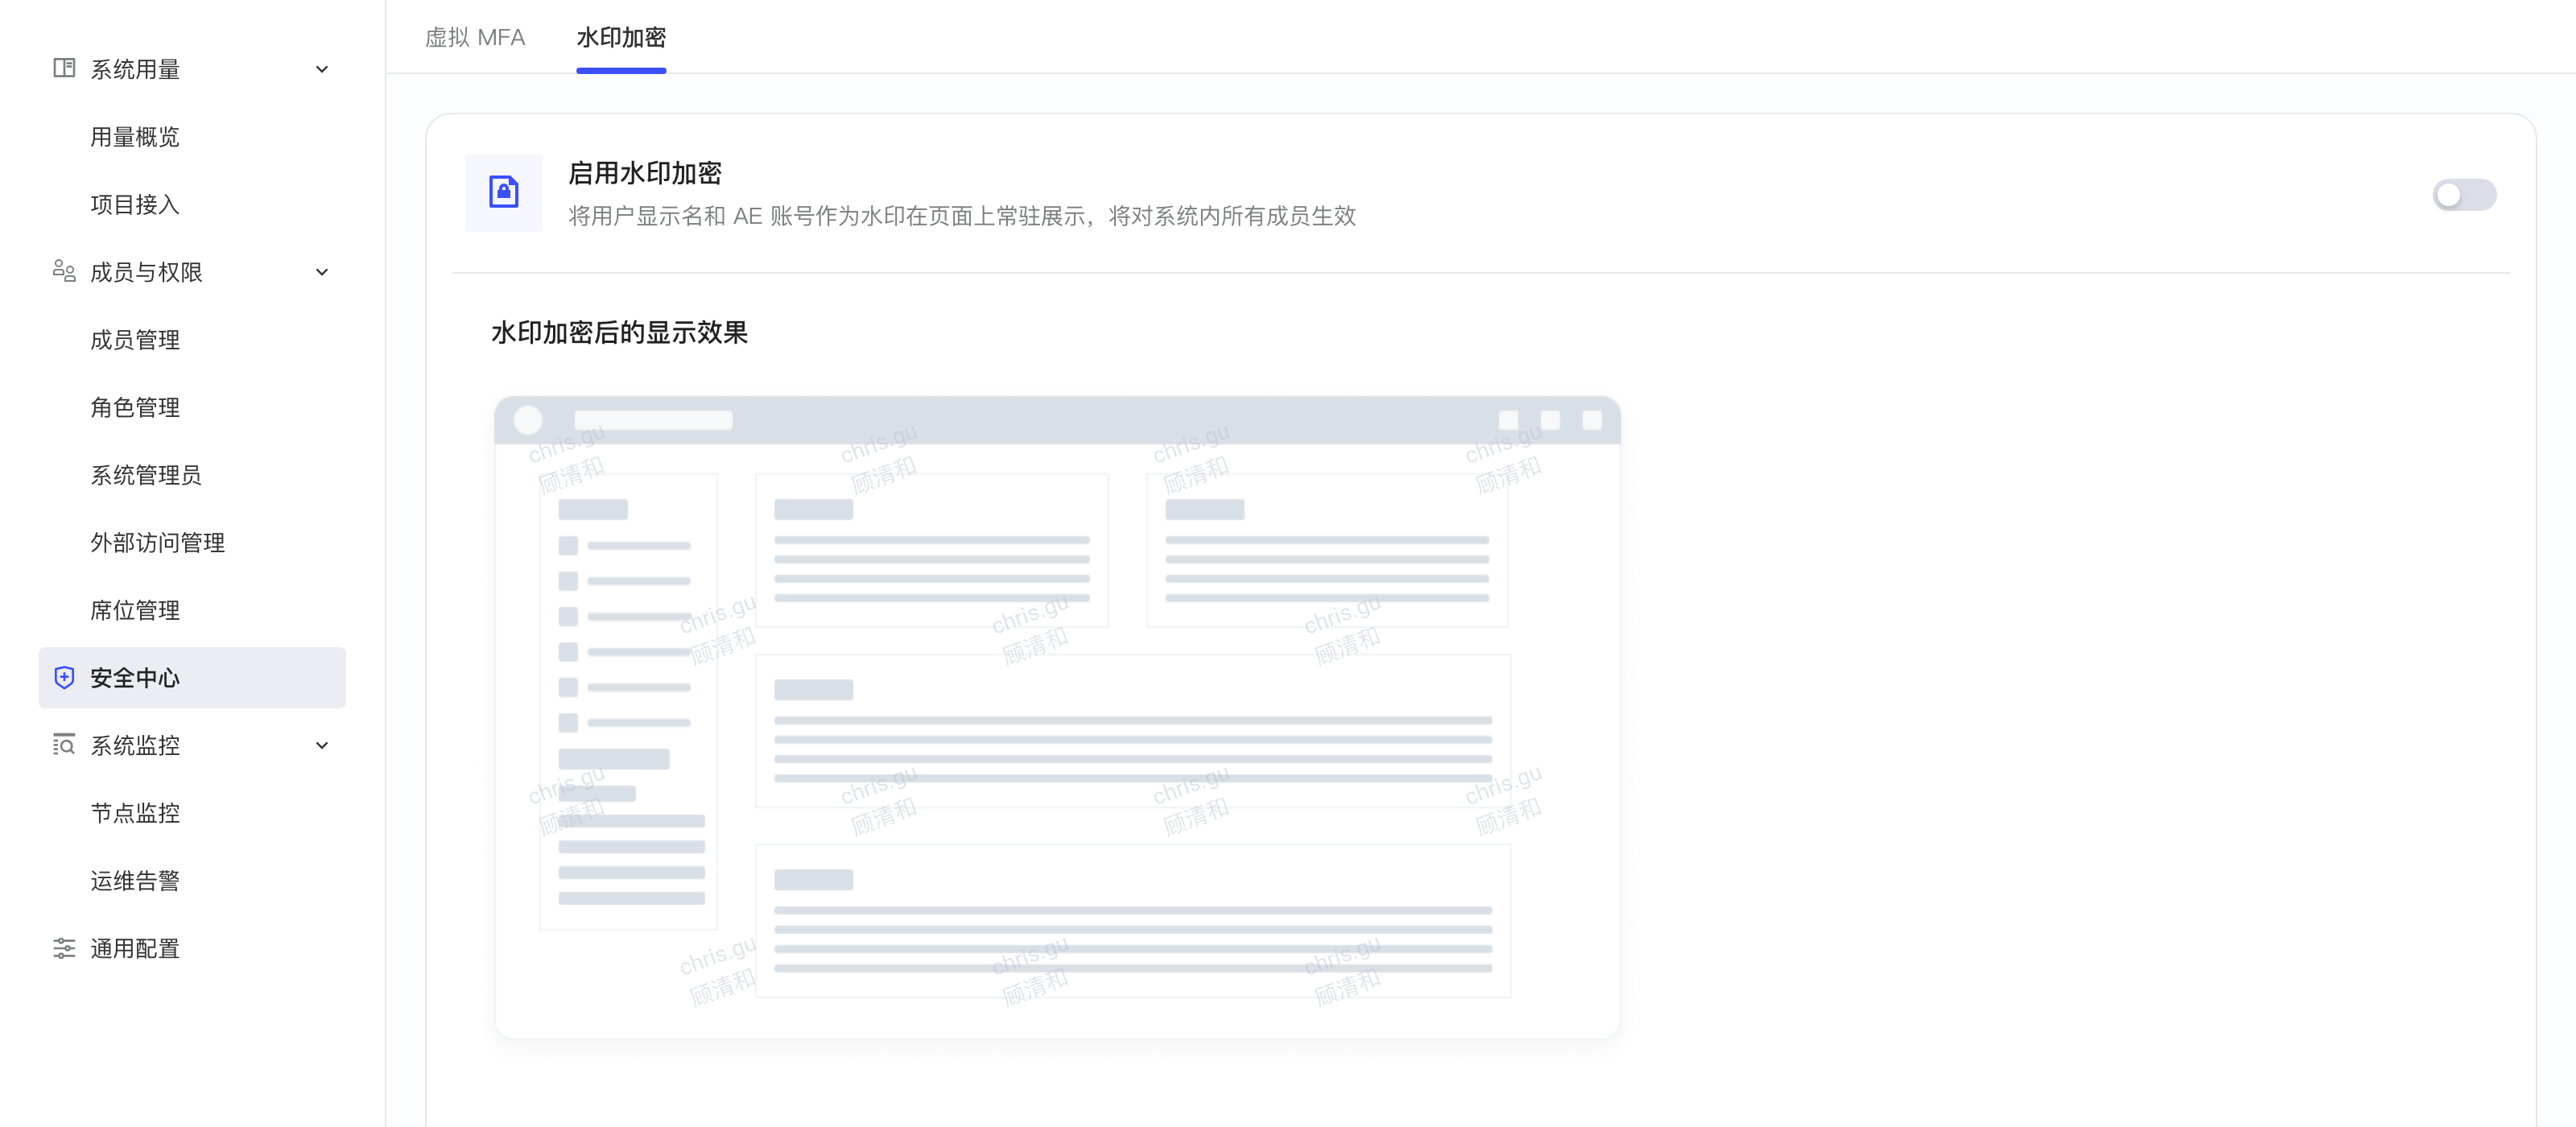2576x1127 pixels.
Task: Collapse the 系统用量 section chevron
Action: click(x=322, y=69)
